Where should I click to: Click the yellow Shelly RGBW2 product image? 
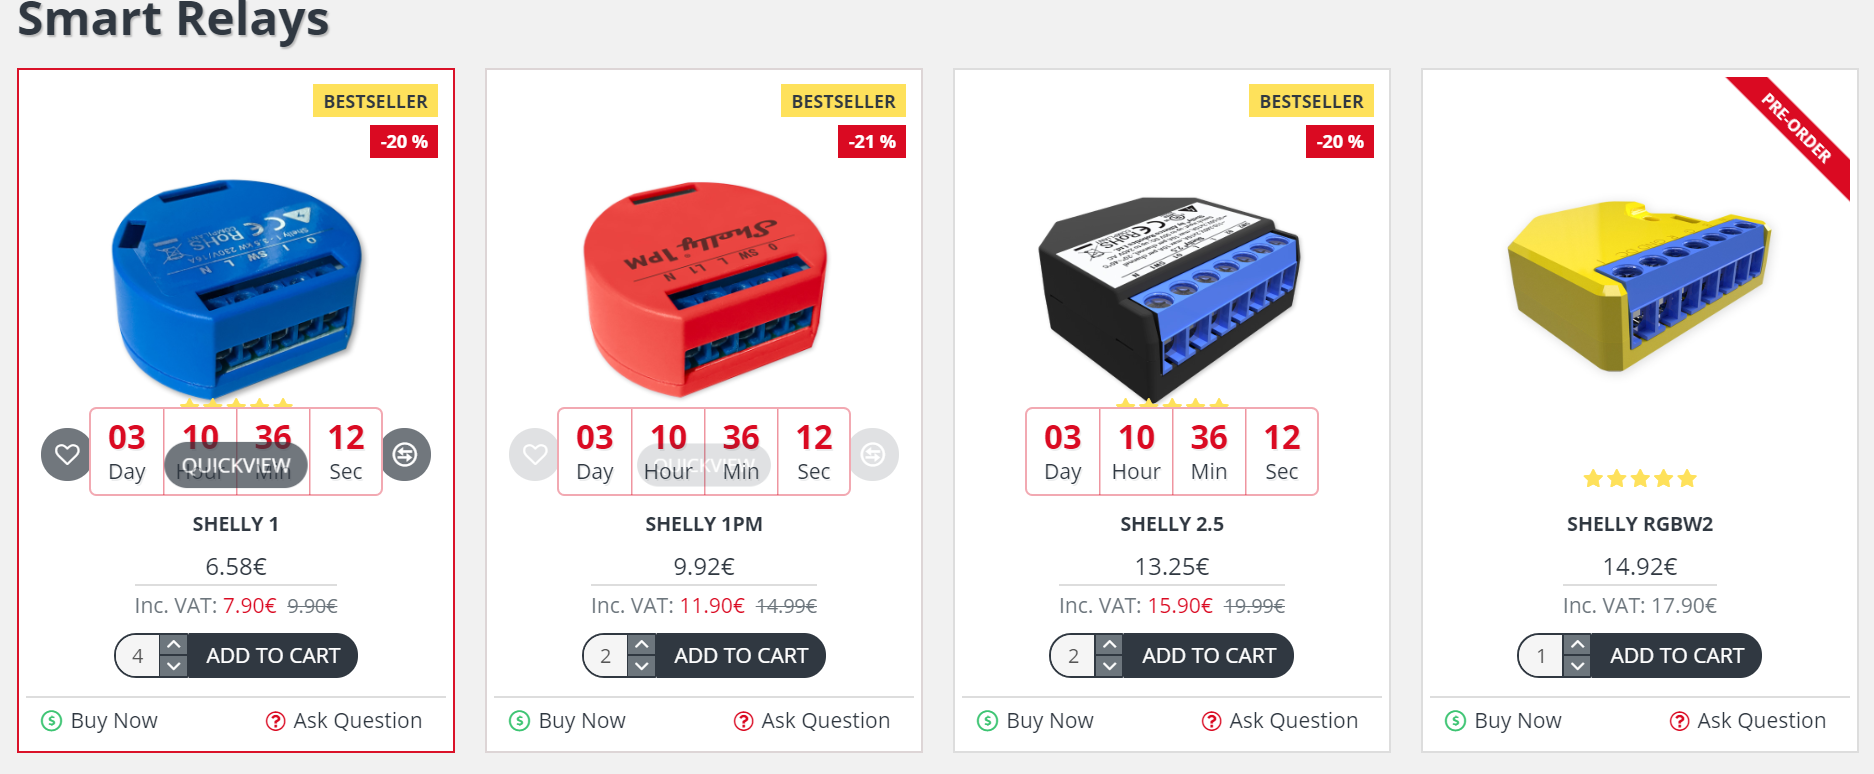click(x=1640, y=286)
